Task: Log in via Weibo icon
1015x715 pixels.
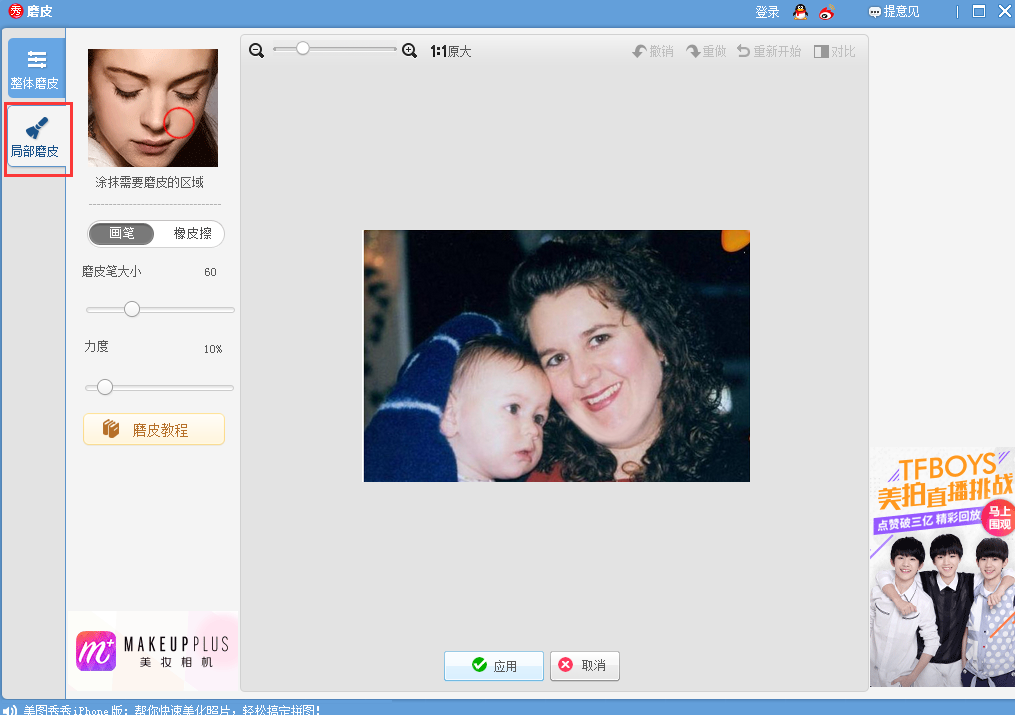Action: point(827,12)
